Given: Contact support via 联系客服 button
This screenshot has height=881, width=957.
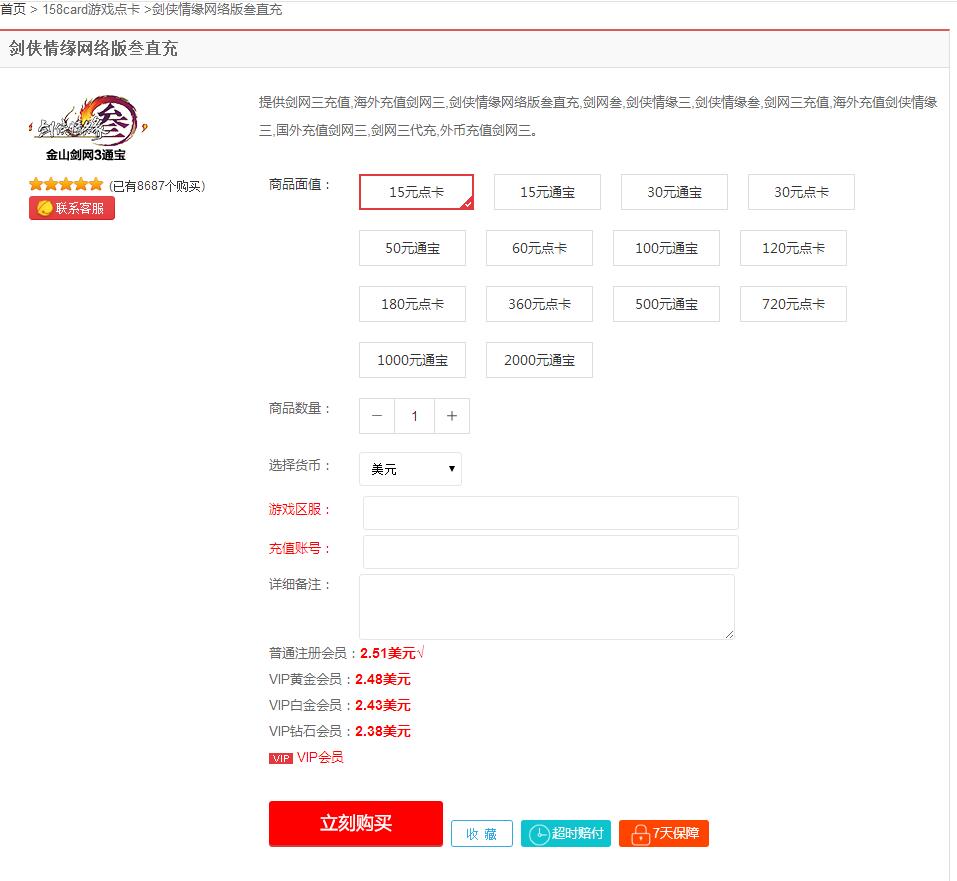Looking at the screenshot, I should pyautogui.click(x=72, y=208).
